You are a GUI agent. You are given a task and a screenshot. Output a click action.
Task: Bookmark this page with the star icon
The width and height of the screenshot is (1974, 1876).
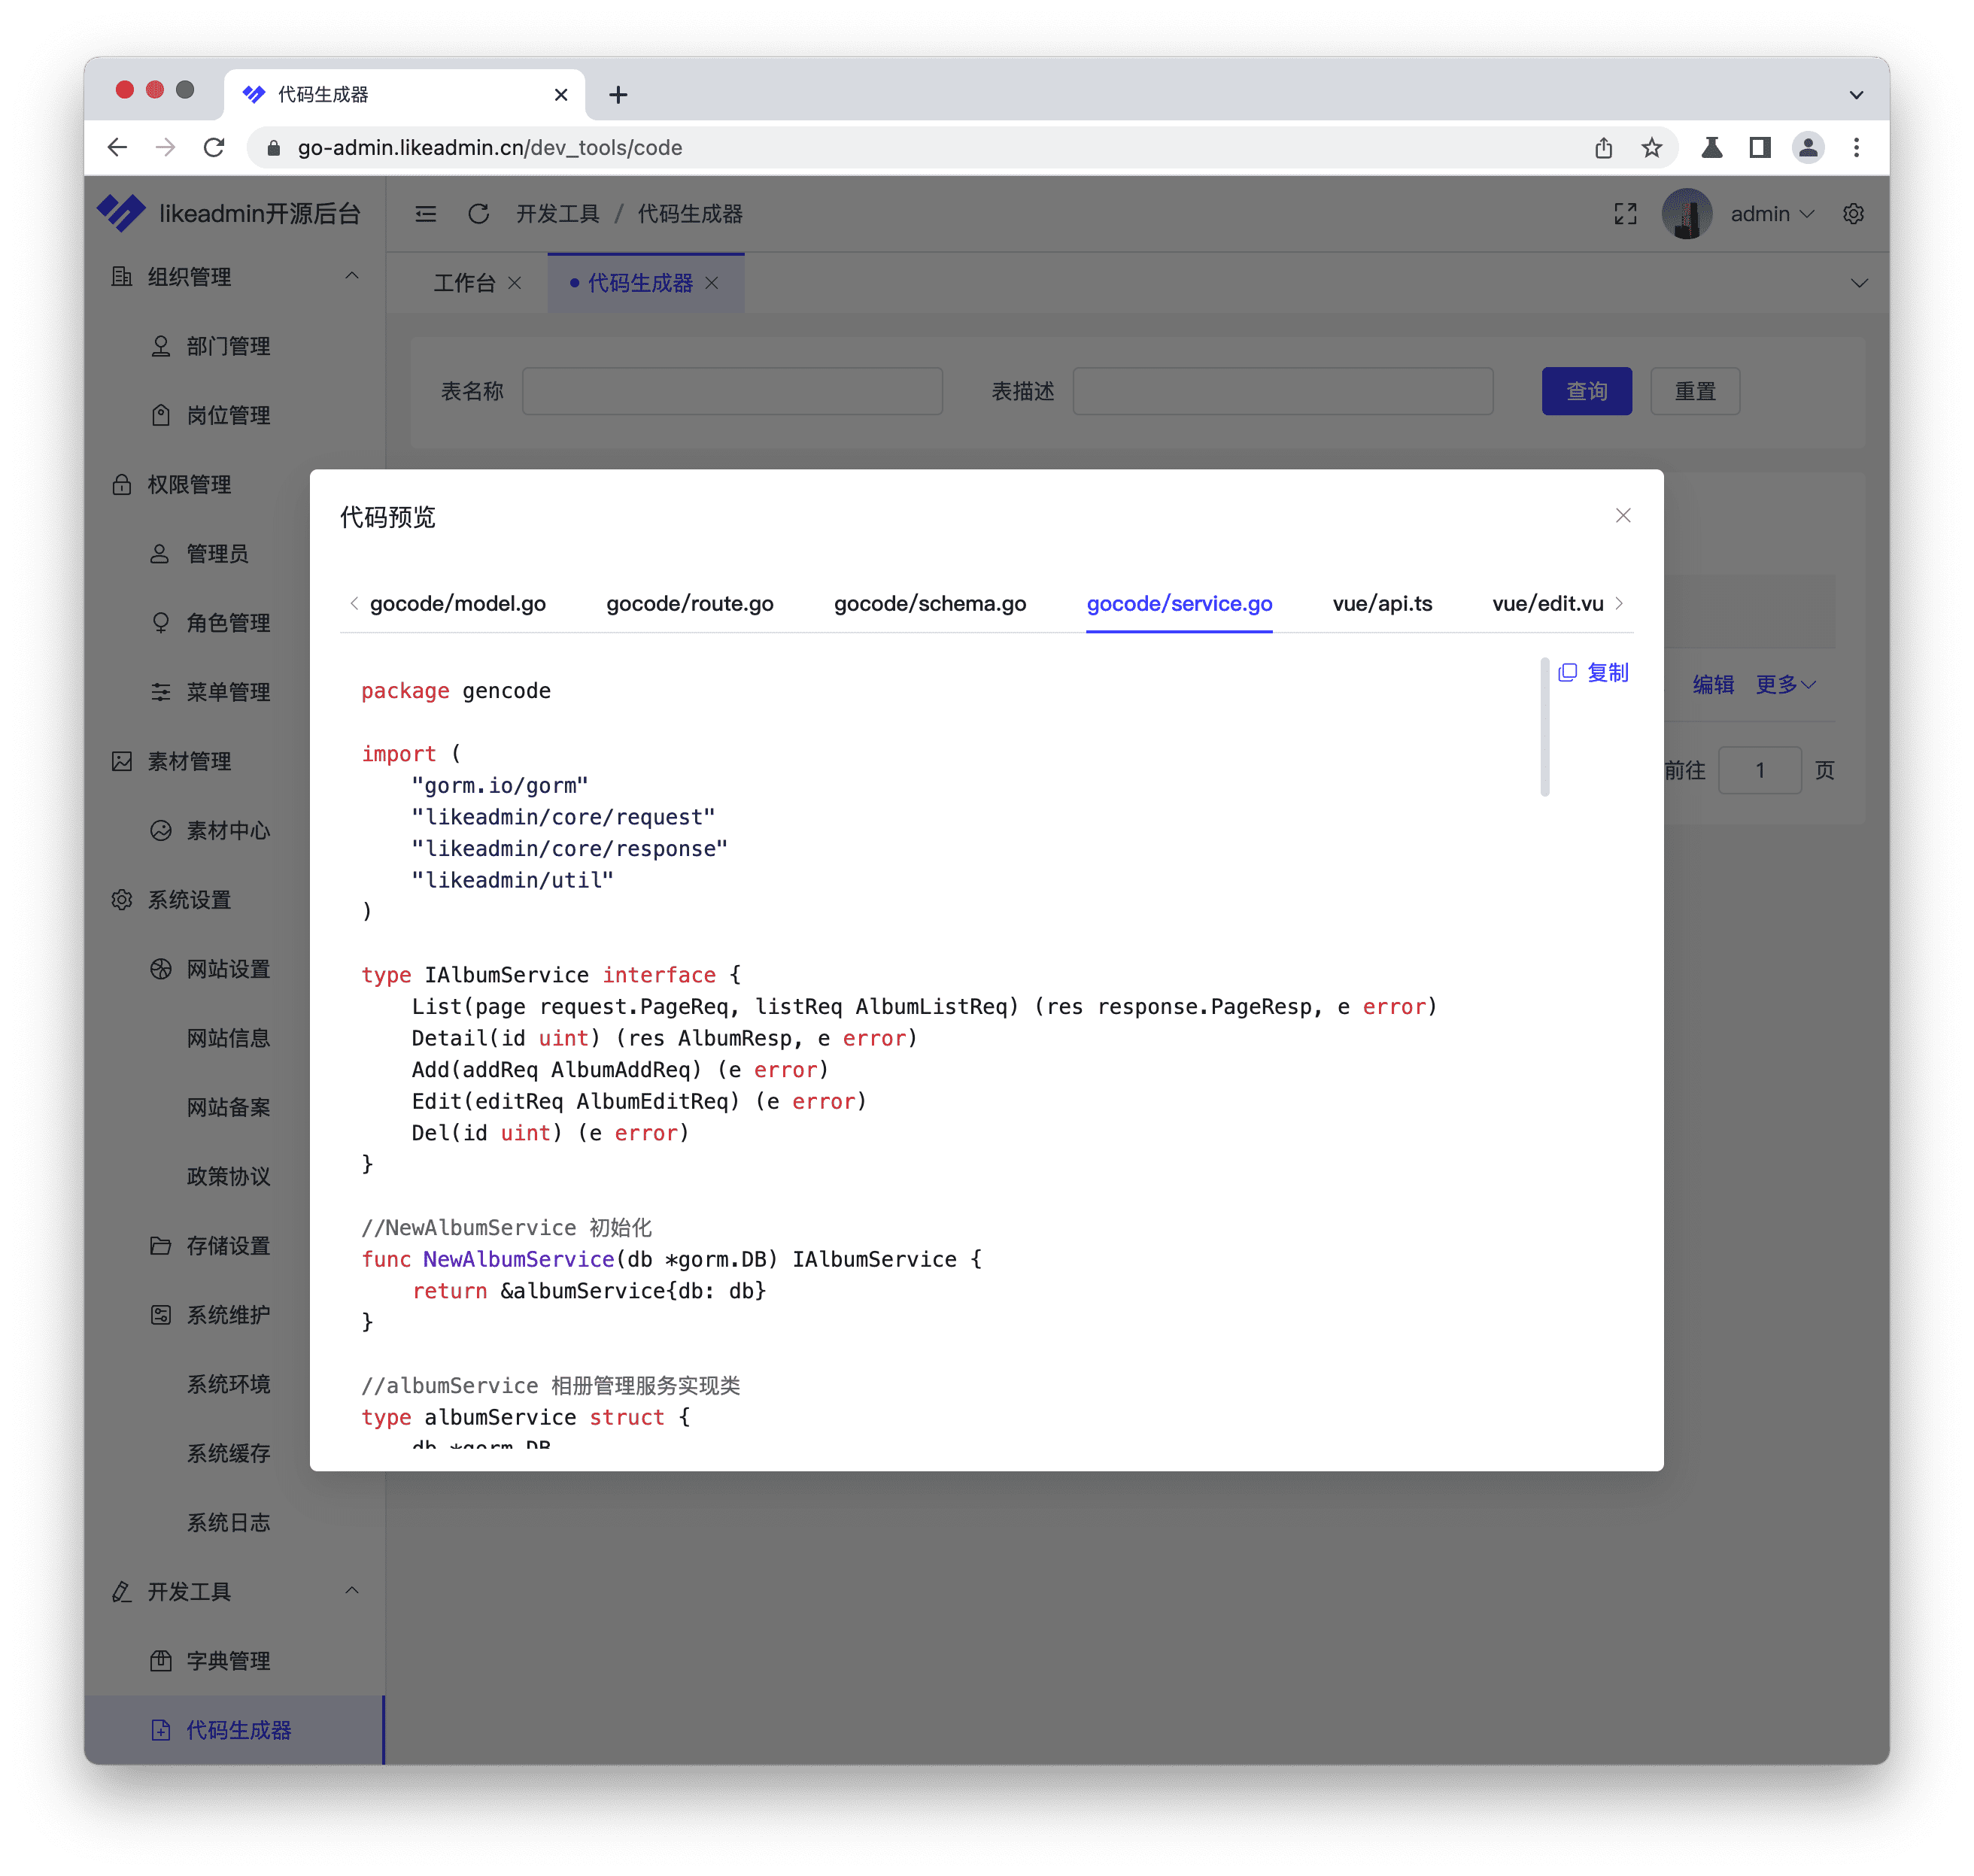(x=1651, y=148)
